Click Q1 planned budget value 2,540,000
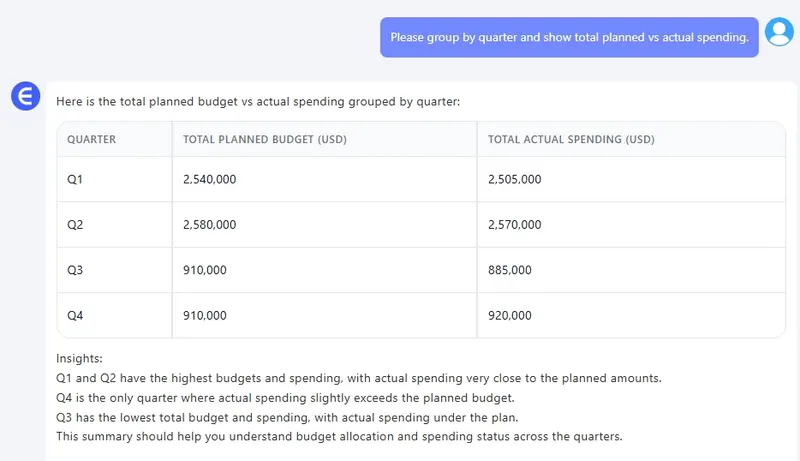Screen dimensions: 800x461 tap(210, 180)
